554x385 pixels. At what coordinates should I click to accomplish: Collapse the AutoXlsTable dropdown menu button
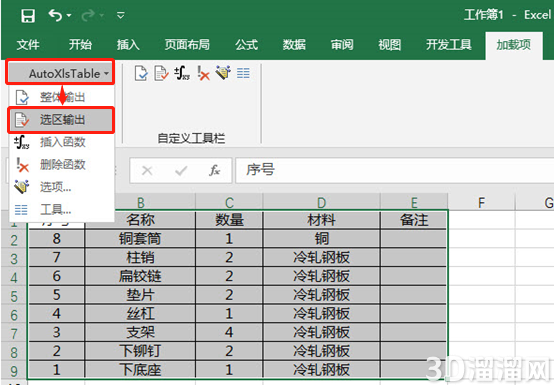click(60, 73)
